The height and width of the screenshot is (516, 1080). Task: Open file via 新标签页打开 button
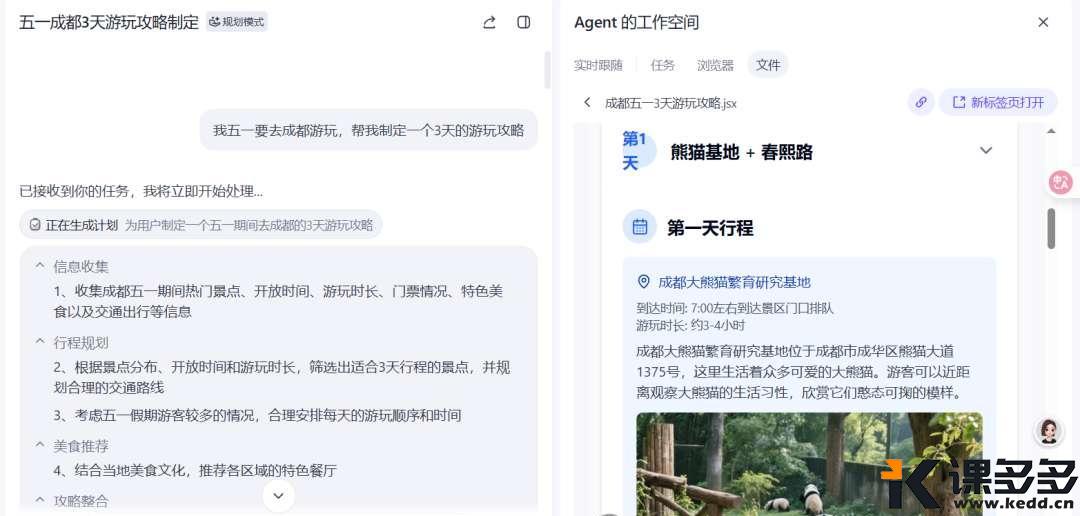(998, 103)
